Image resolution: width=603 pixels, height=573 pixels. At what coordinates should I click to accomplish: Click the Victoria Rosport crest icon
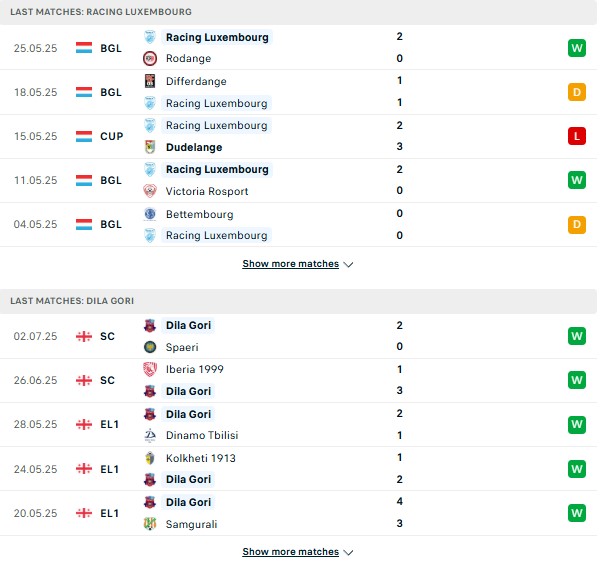pos(150,191)
